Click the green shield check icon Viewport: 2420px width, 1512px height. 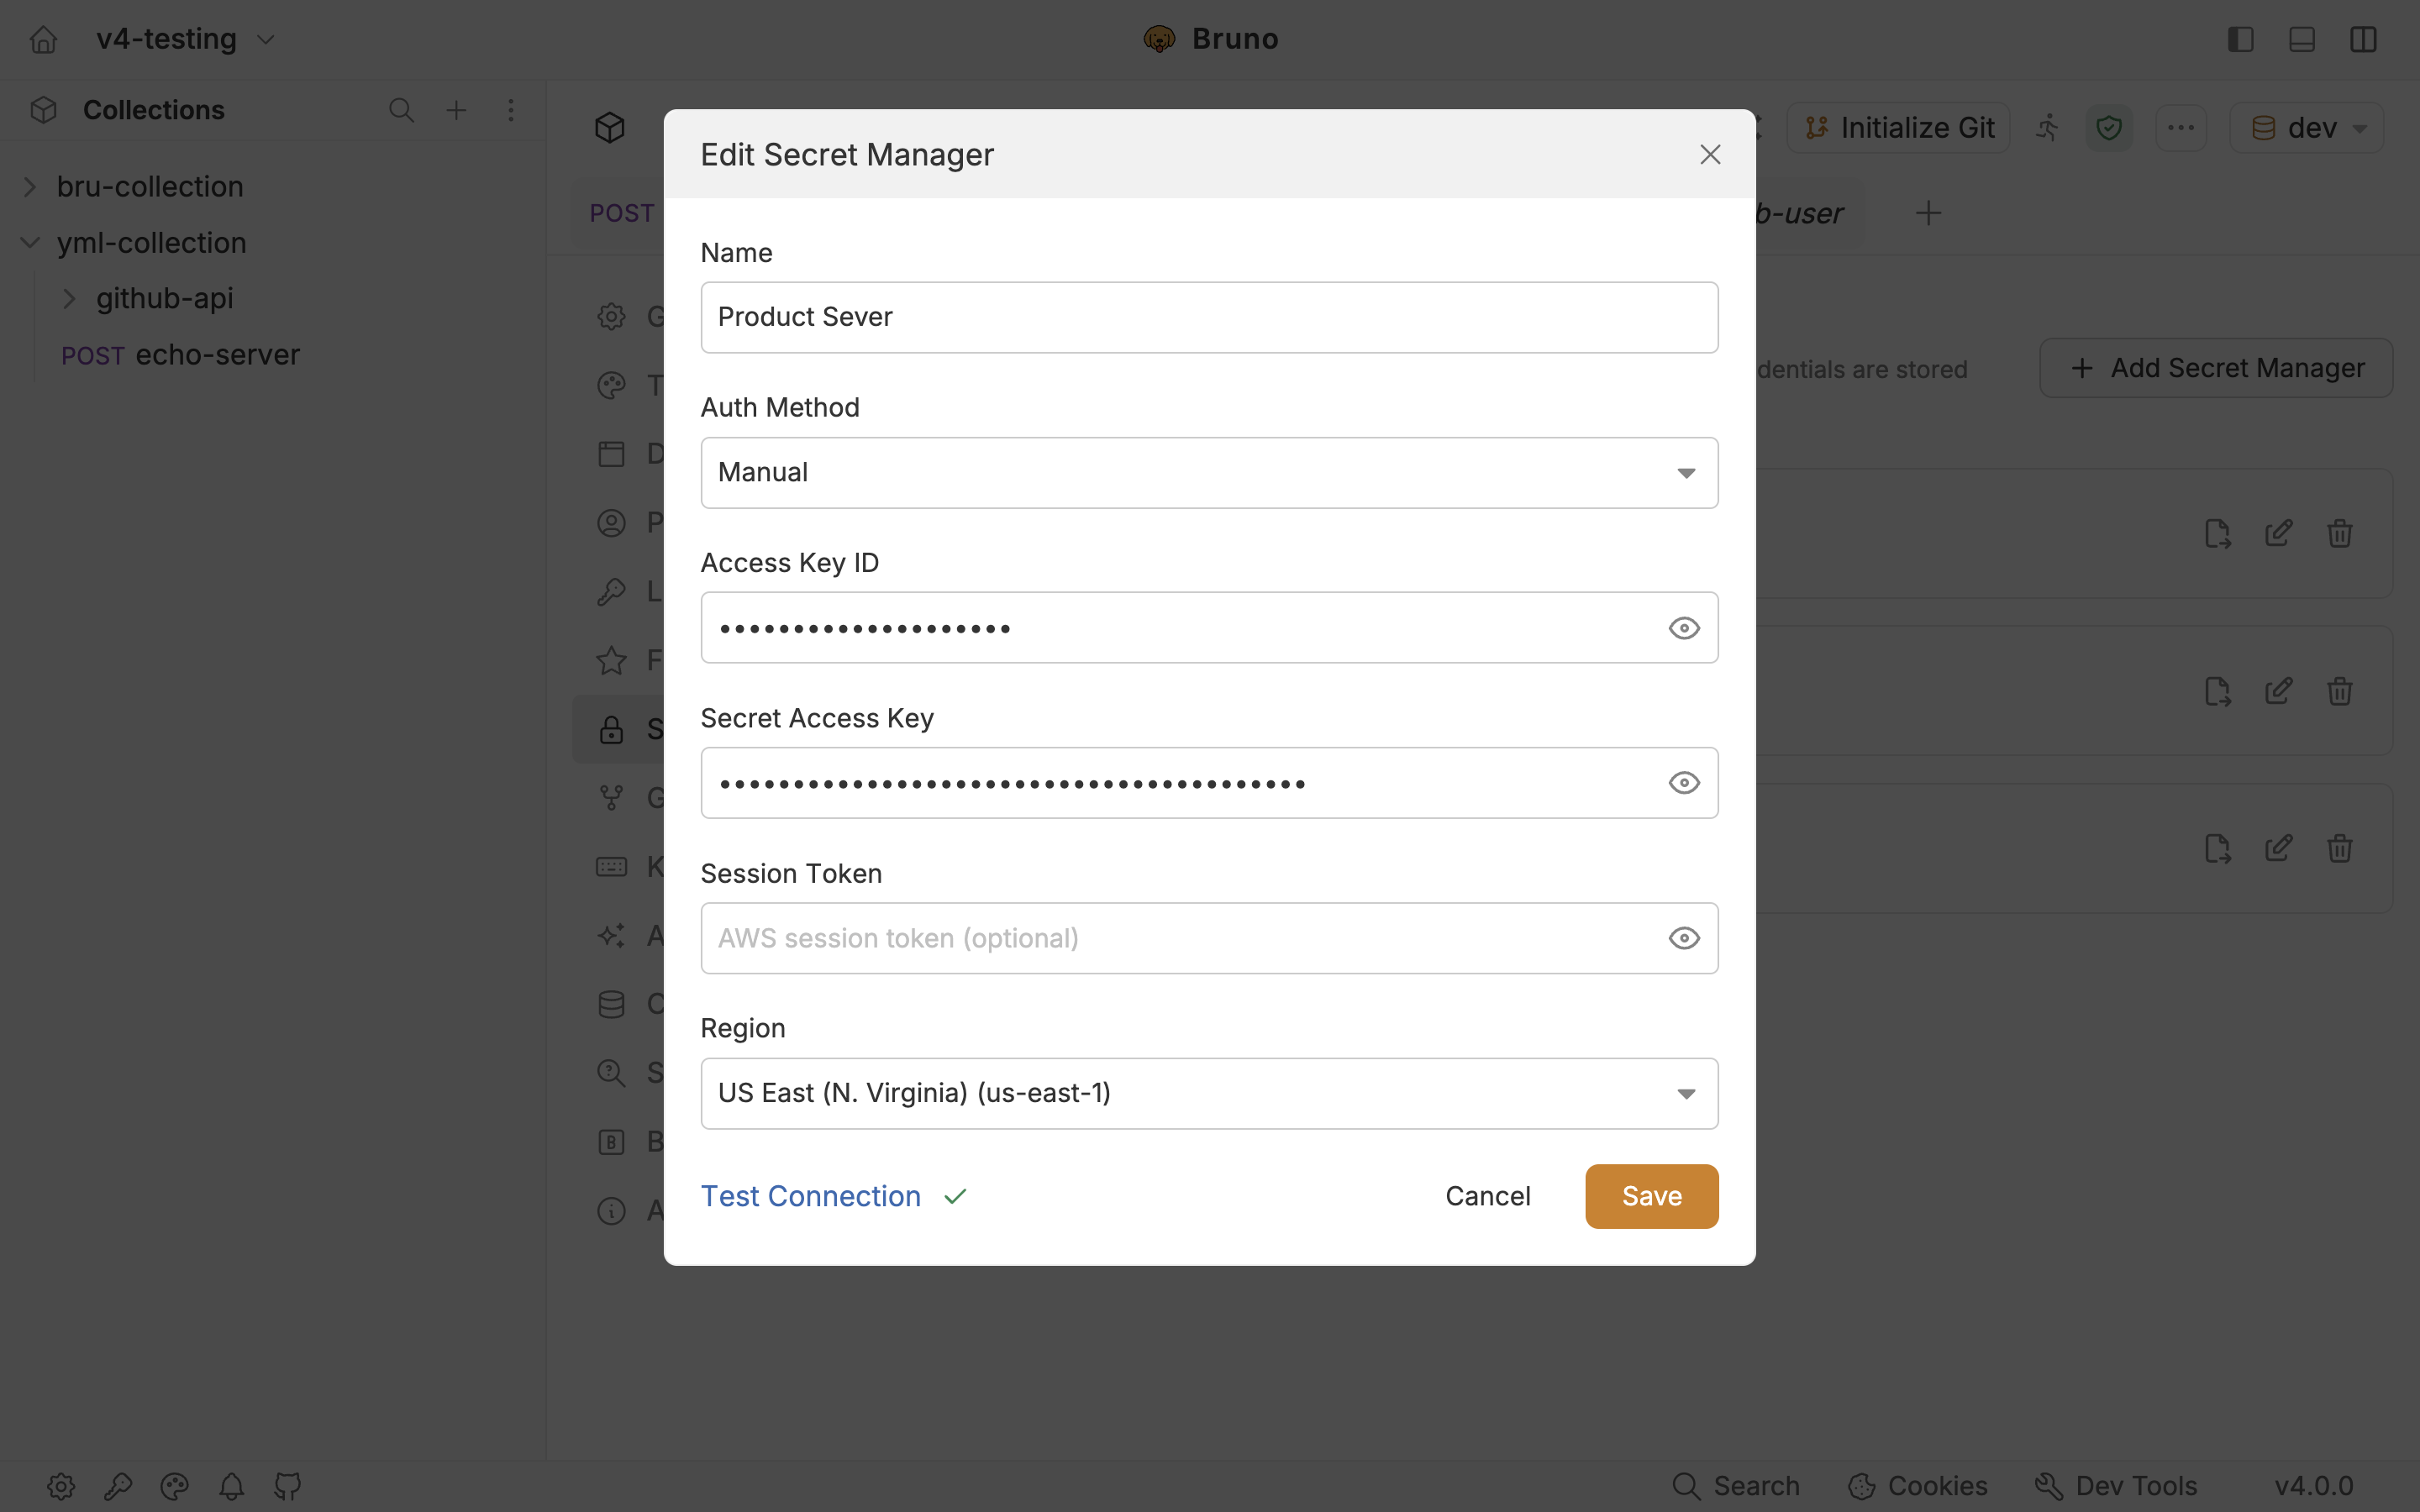pos(2109,128)
